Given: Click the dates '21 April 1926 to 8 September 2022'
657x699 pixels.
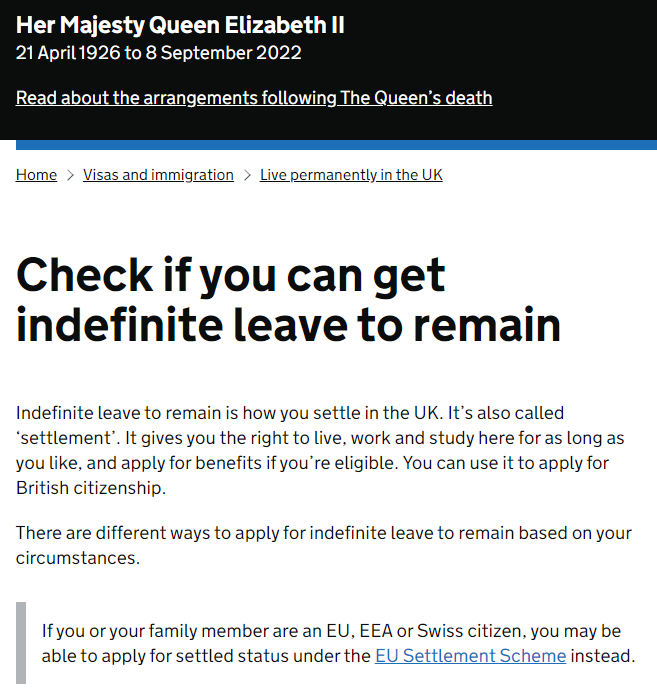Looking at the screenshot, I should pos(158,53).
